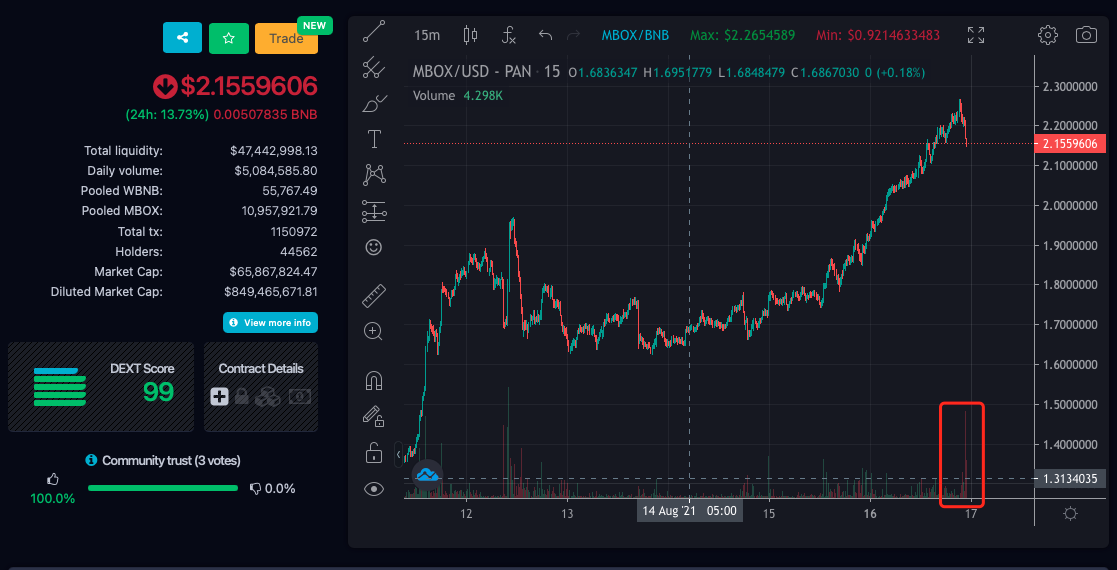Switch chart to MBOX/BNB pair

pos(635,35)
